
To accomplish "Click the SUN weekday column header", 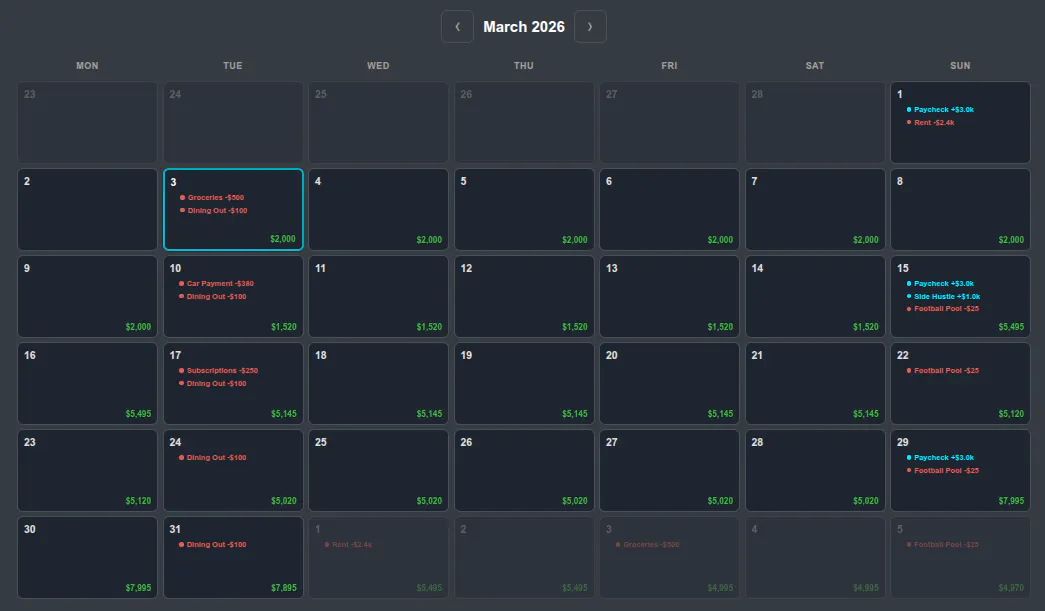I will (960, 65).
